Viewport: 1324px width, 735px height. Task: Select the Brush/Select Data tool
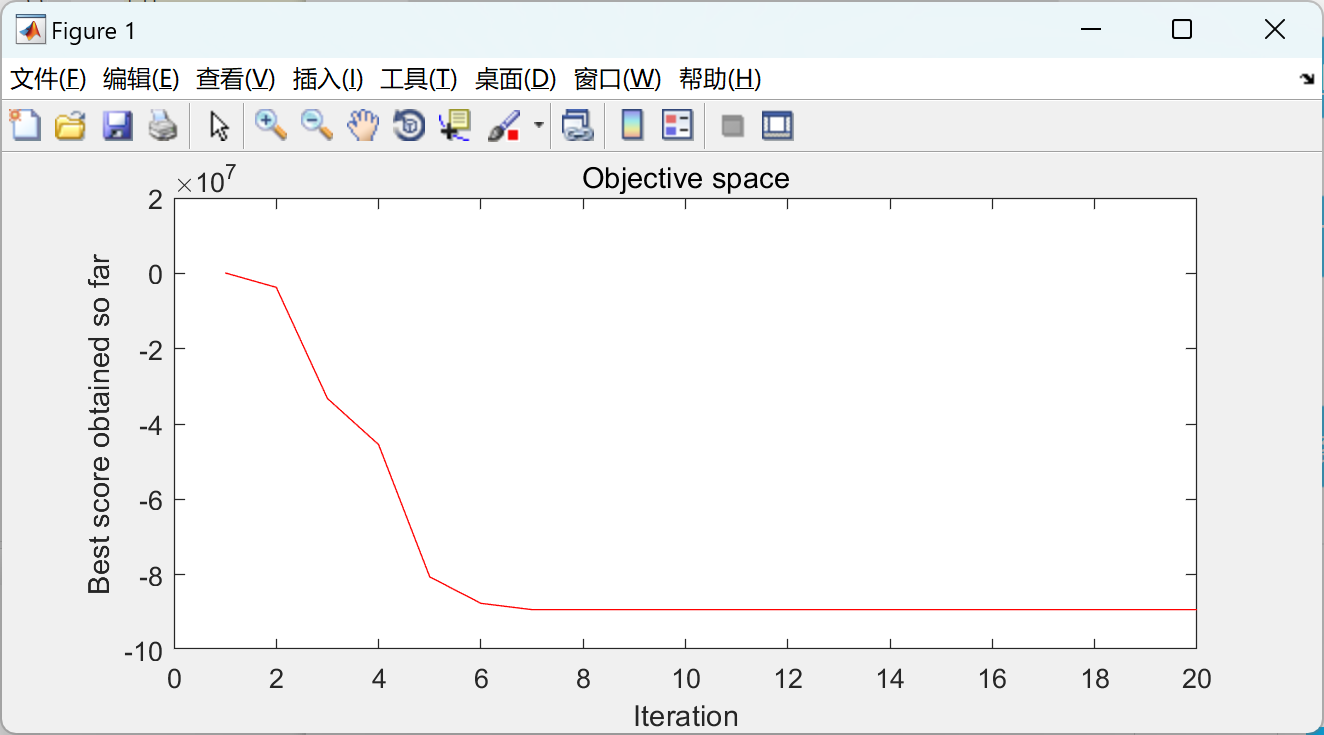pyautogui.click(x=504, y=125)
